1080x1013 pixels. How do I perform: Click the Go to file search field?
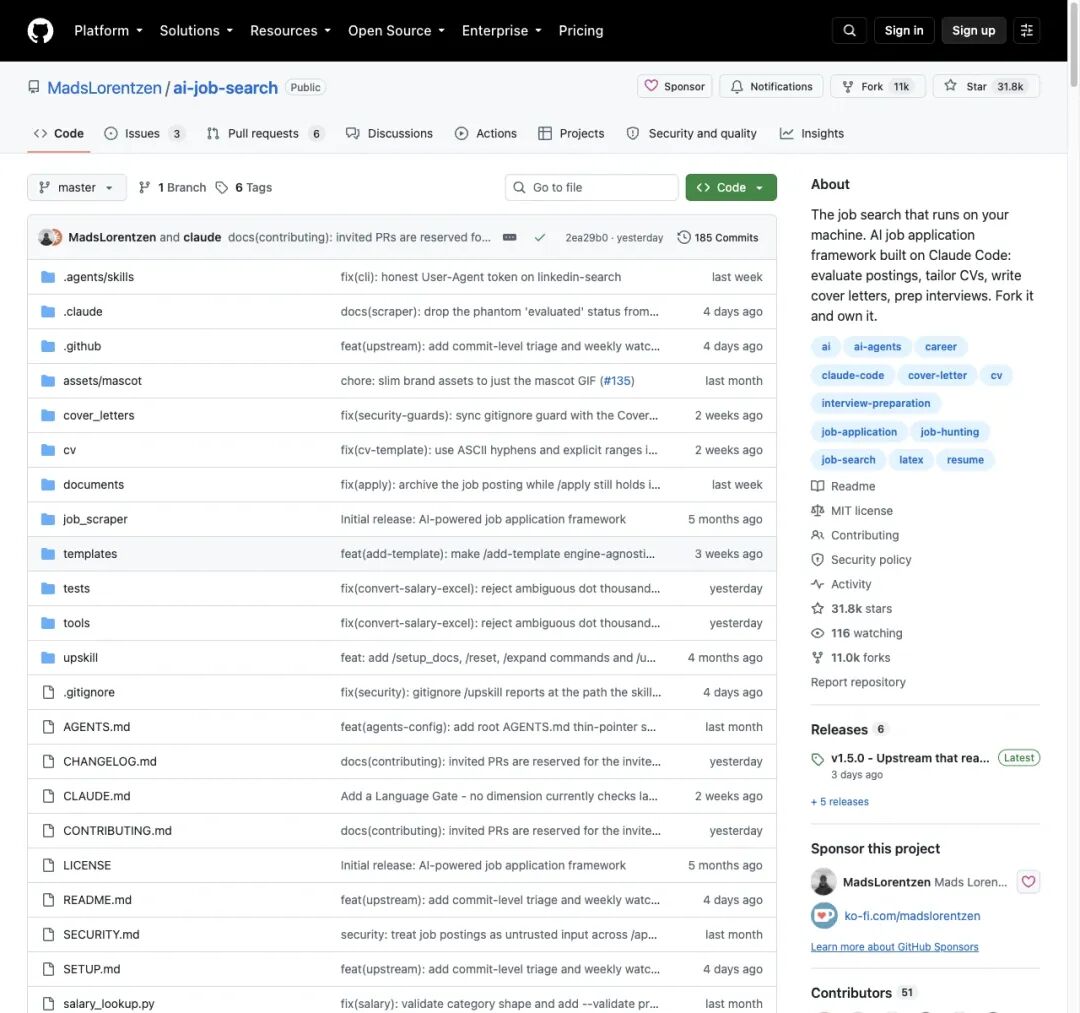click(591, 187)
